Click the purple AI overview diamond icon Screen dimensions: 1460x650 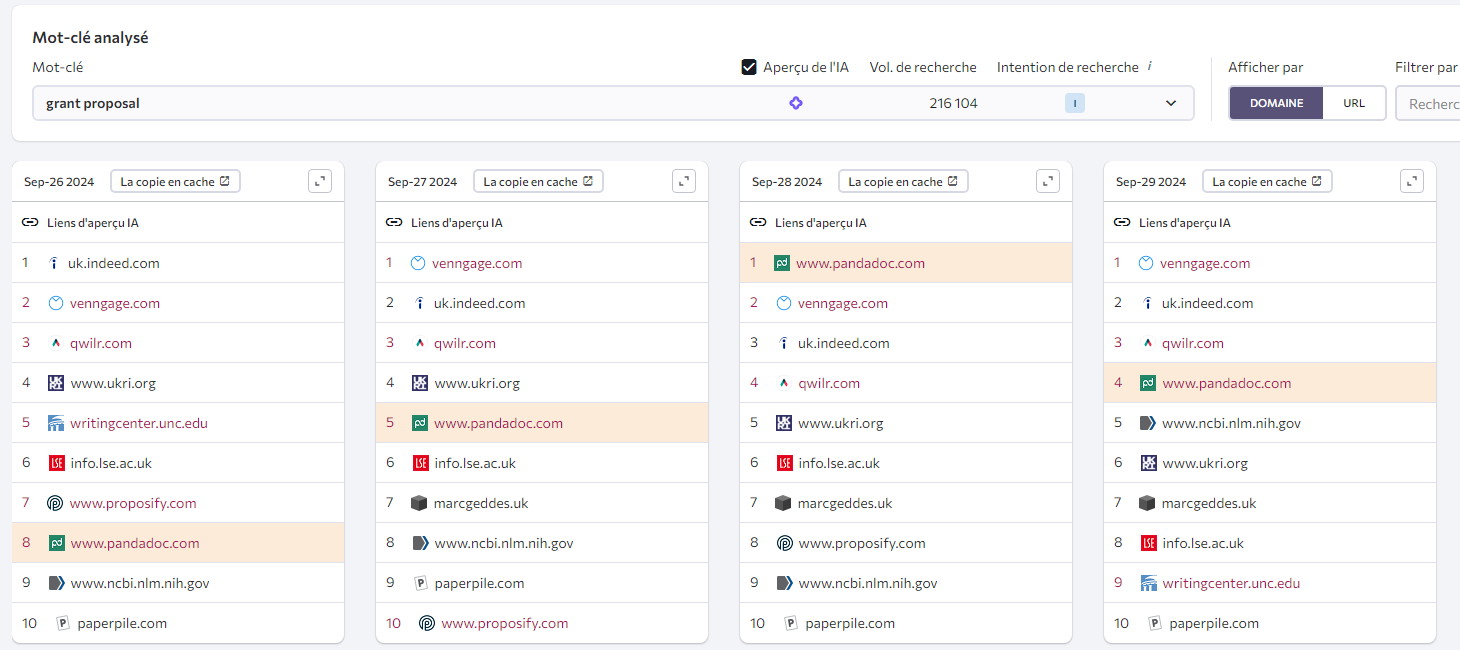point(796,103)
